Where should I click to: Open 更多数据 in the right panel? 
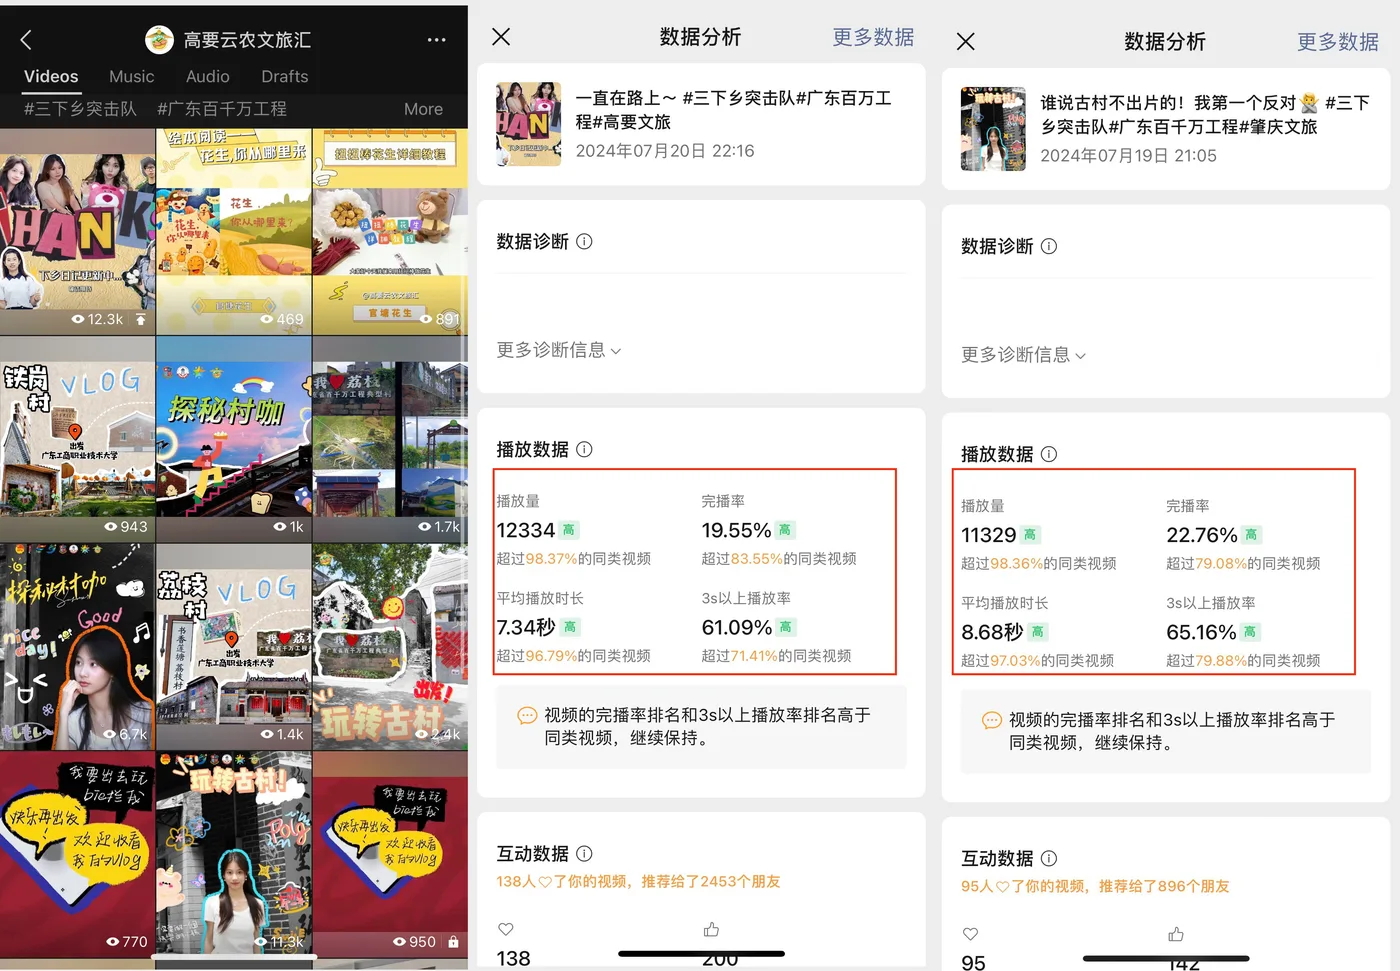[x=1338, y=42]
